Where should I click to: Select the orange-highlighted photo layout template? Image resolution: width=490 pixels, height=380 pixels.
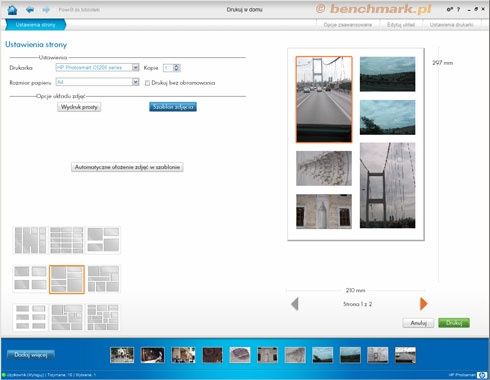(67, 279)
